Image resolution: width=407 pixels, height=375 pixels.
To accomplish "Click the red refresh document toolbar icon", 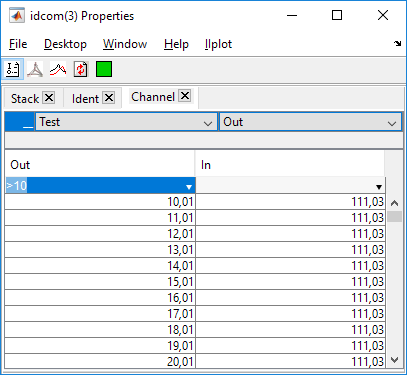I will pyautogui.click(x=80, y=69).
